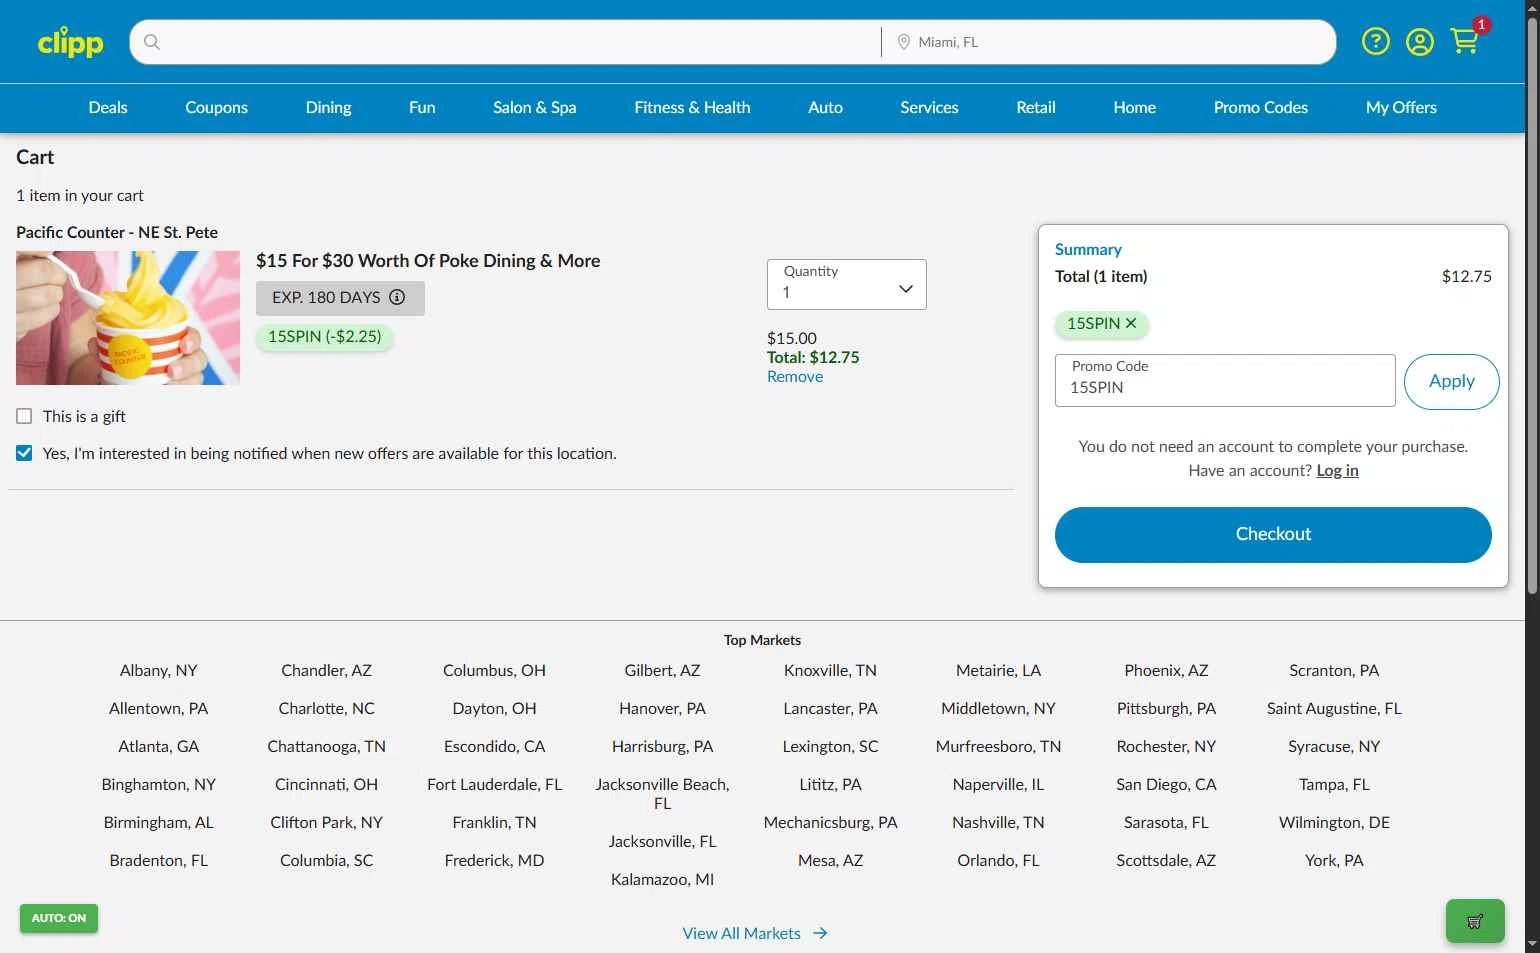The image size is (1540, 953).
Task: Open the Fitness & Health menu
Action: pyautogui.click(x=692, y=107)
